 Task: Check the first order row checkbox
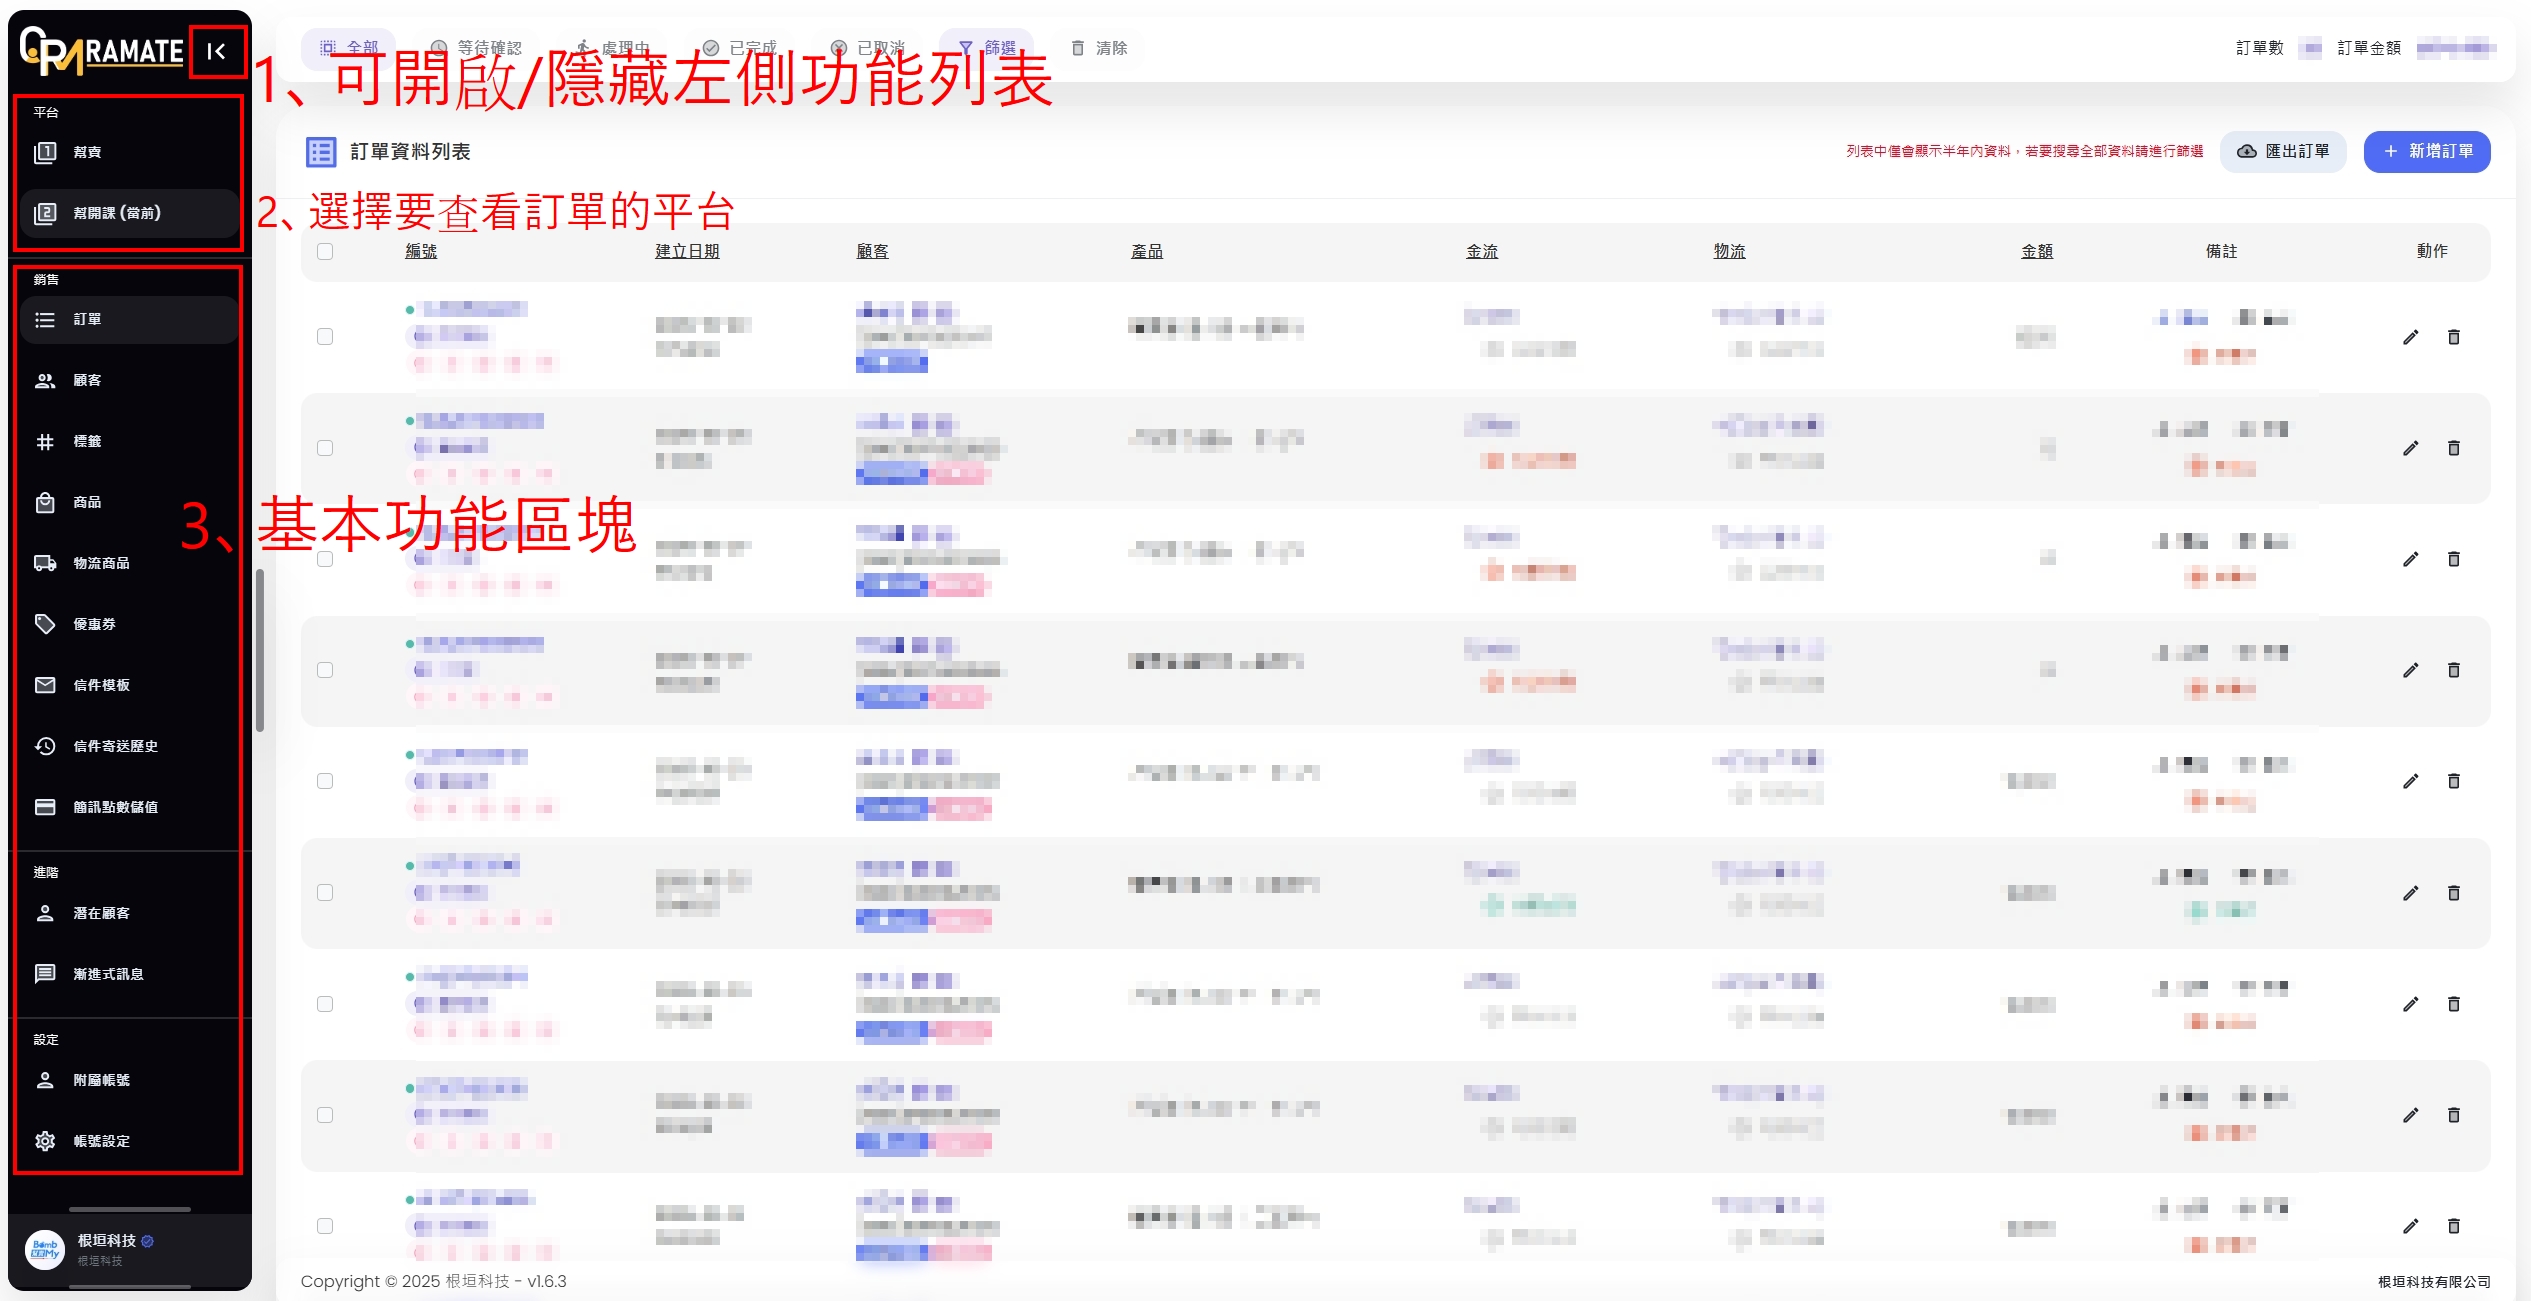click(325, 337)
